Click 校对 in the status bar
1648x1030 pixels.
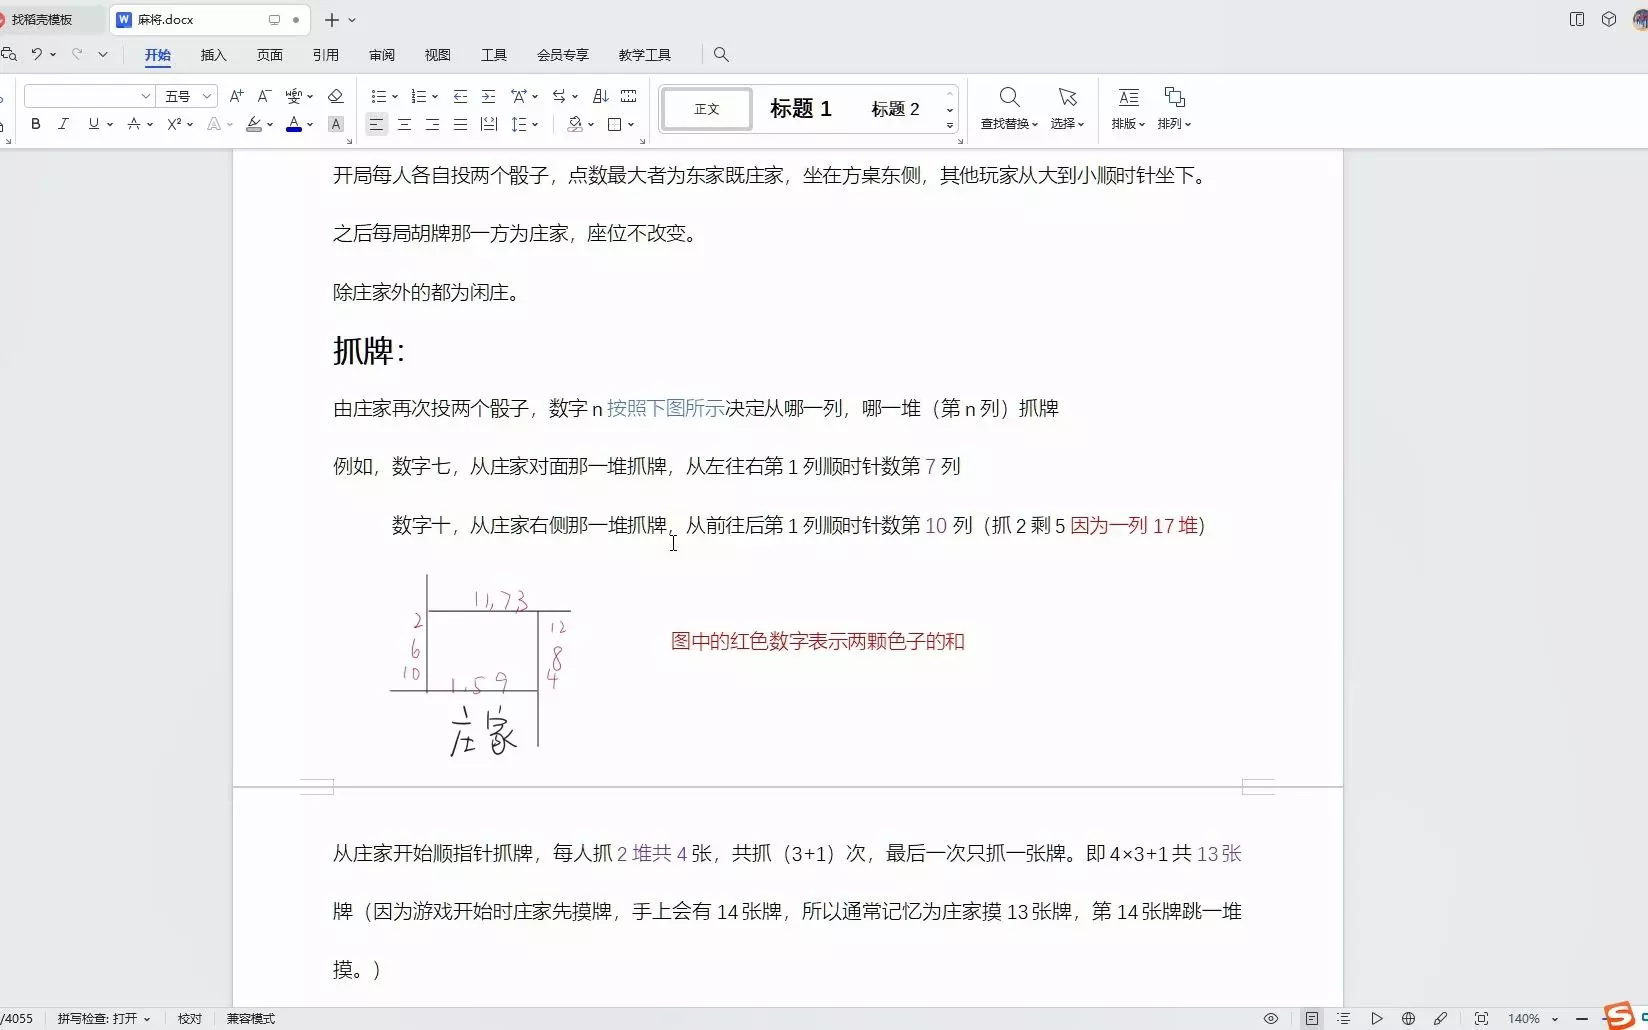tap(190, 1018)
